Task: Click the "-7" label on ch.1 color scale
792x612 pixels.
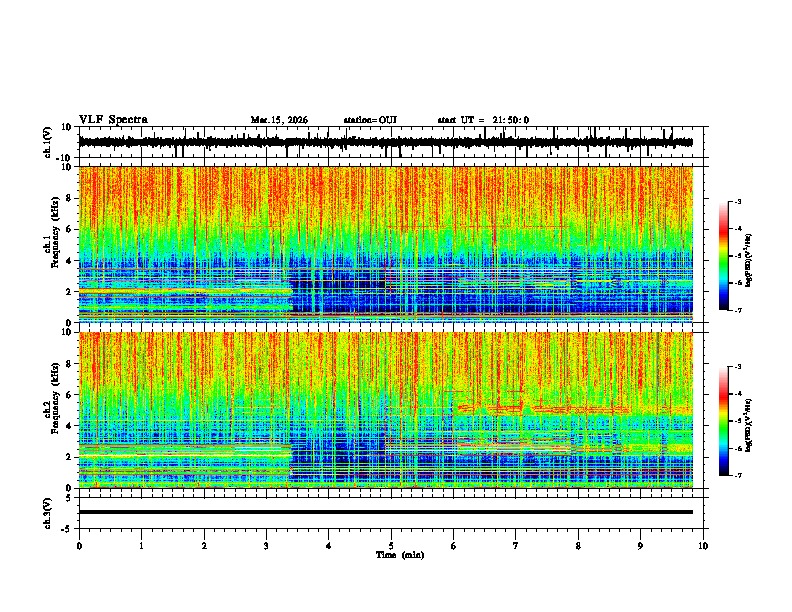Action: [x=738, y=310]
